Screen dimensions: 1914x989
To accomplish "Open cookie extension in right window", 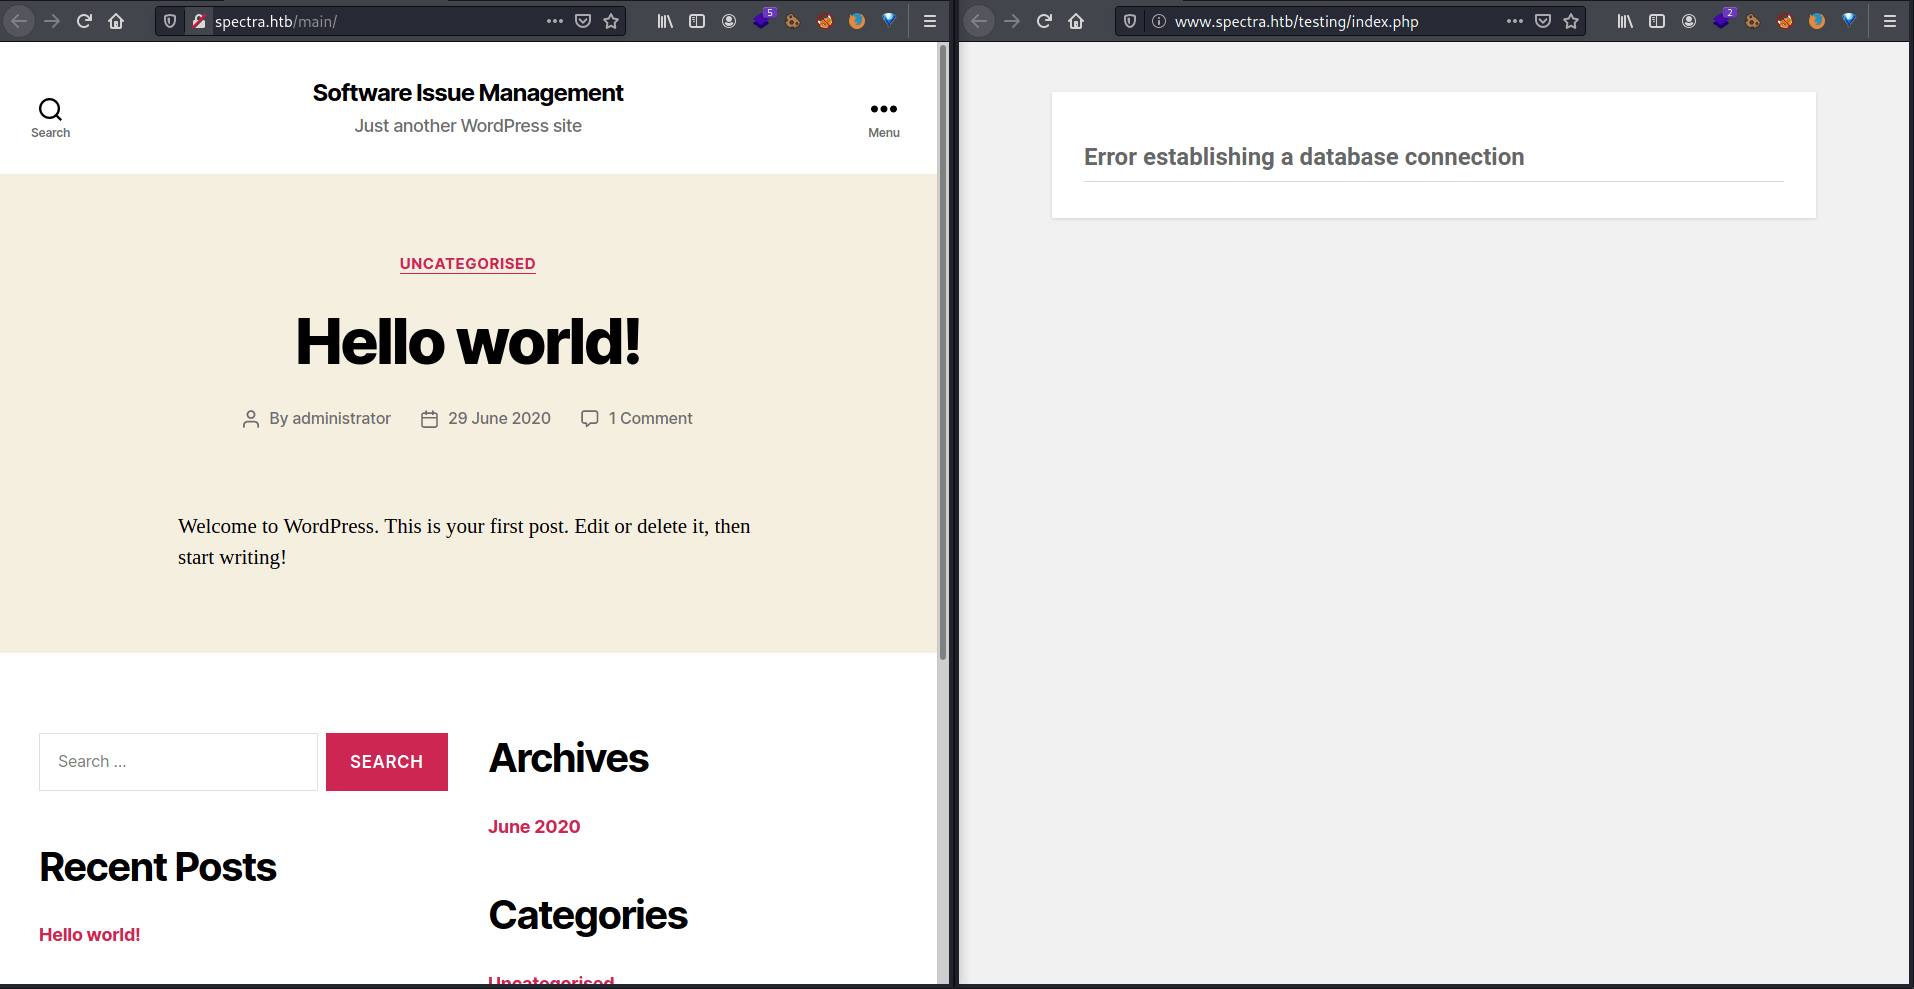I will coord(1753,21).
